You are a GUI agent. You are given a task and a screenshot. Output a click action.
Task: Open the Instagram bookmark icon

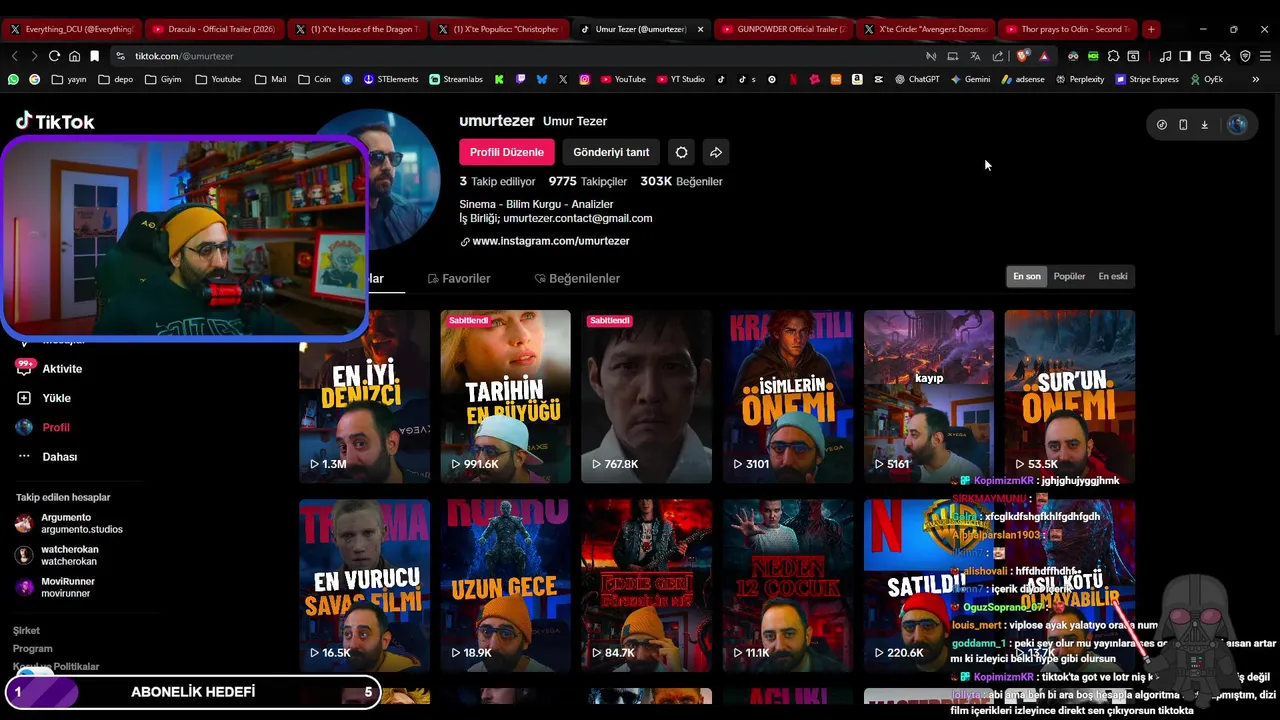coord(584,79)
